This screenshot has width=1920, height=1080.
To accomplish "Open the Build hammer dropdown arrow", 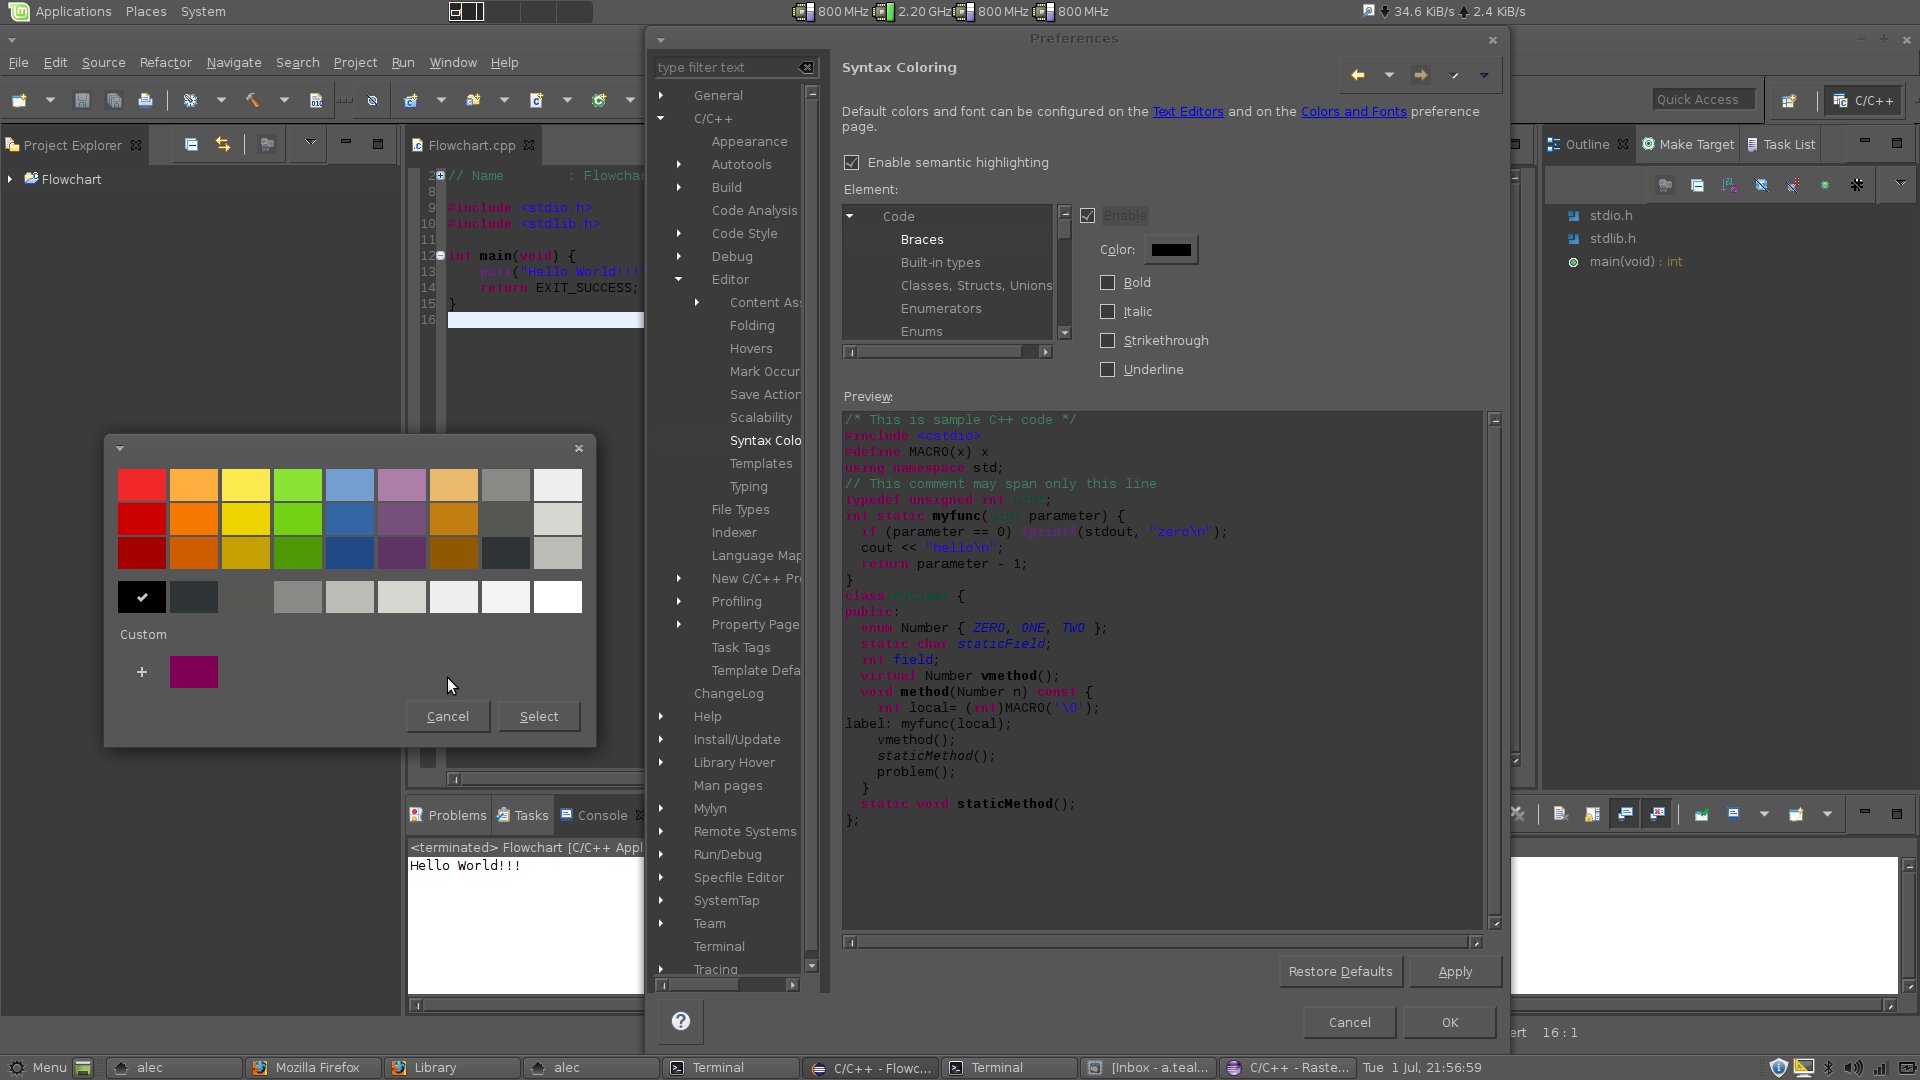I will click(x=284, y=100).
